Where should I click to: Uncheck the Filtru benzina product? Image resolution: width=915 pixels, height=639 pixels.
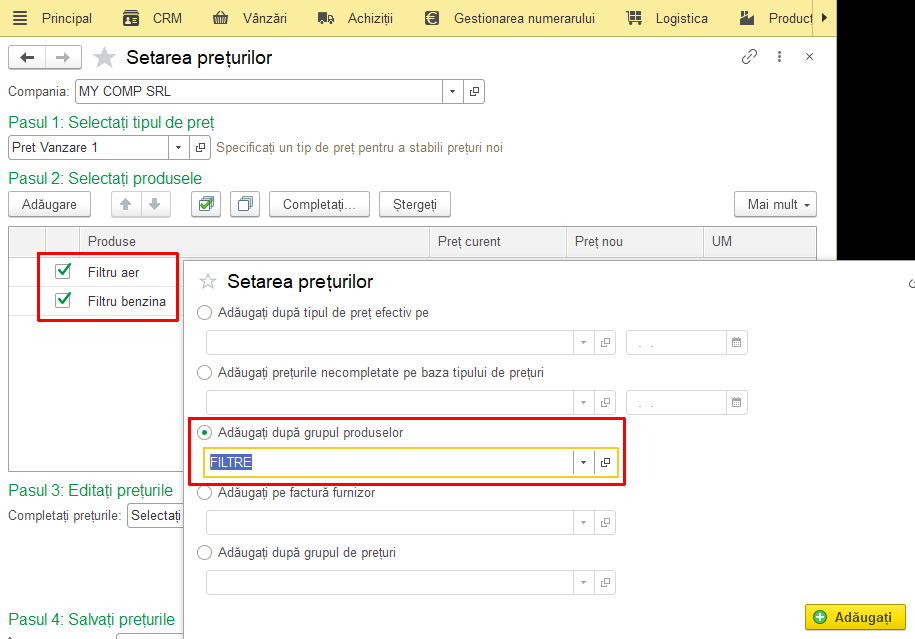(62, 301)
